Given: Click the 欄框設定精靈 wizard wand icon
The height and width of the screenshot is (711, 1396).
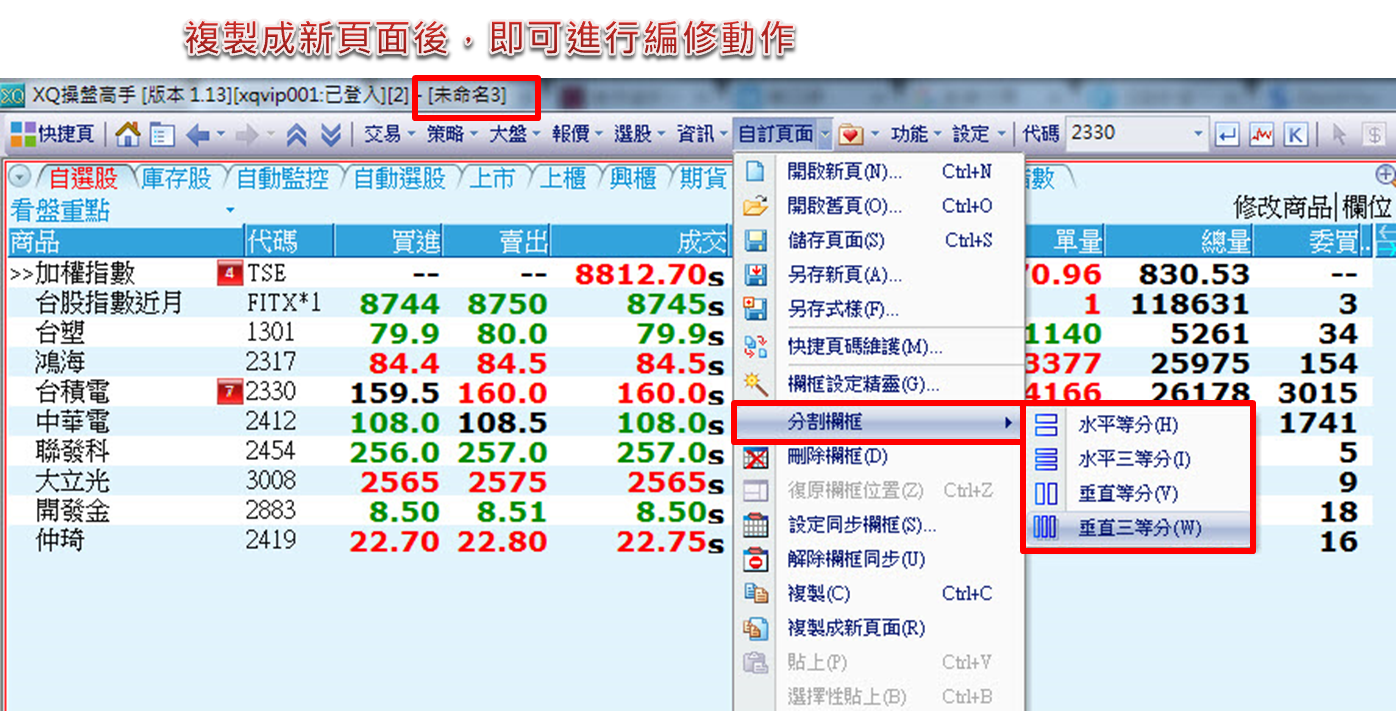Looking at the screenshot, I should click(x=756, y=384).
